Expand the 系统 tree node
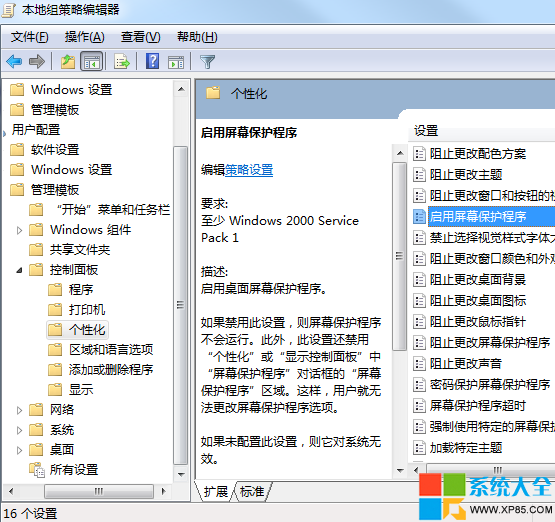 (x=19, y=430)
